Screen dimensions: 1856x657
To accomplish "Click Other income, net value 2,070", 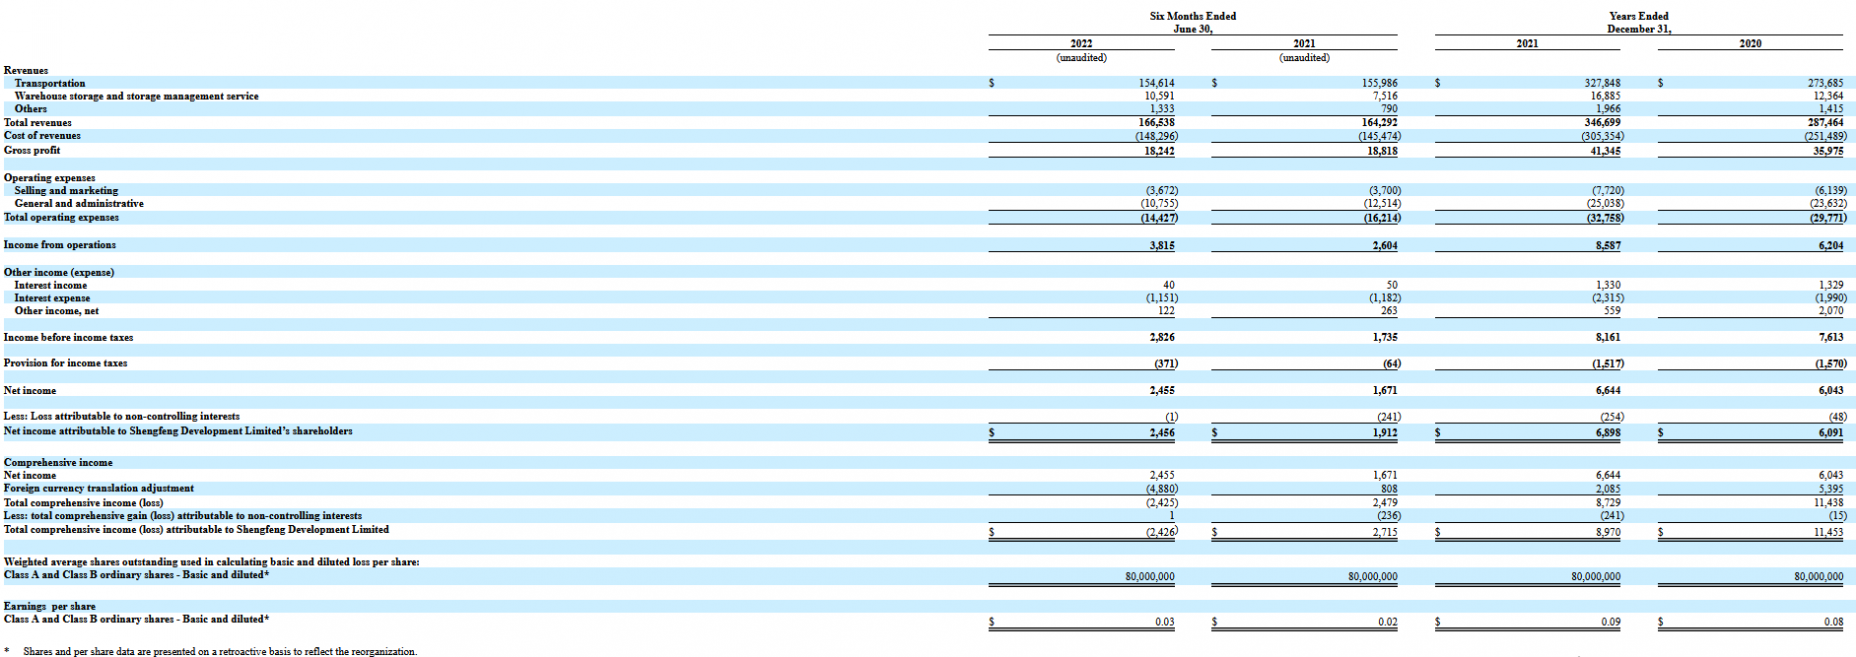I will point(1832,311).
